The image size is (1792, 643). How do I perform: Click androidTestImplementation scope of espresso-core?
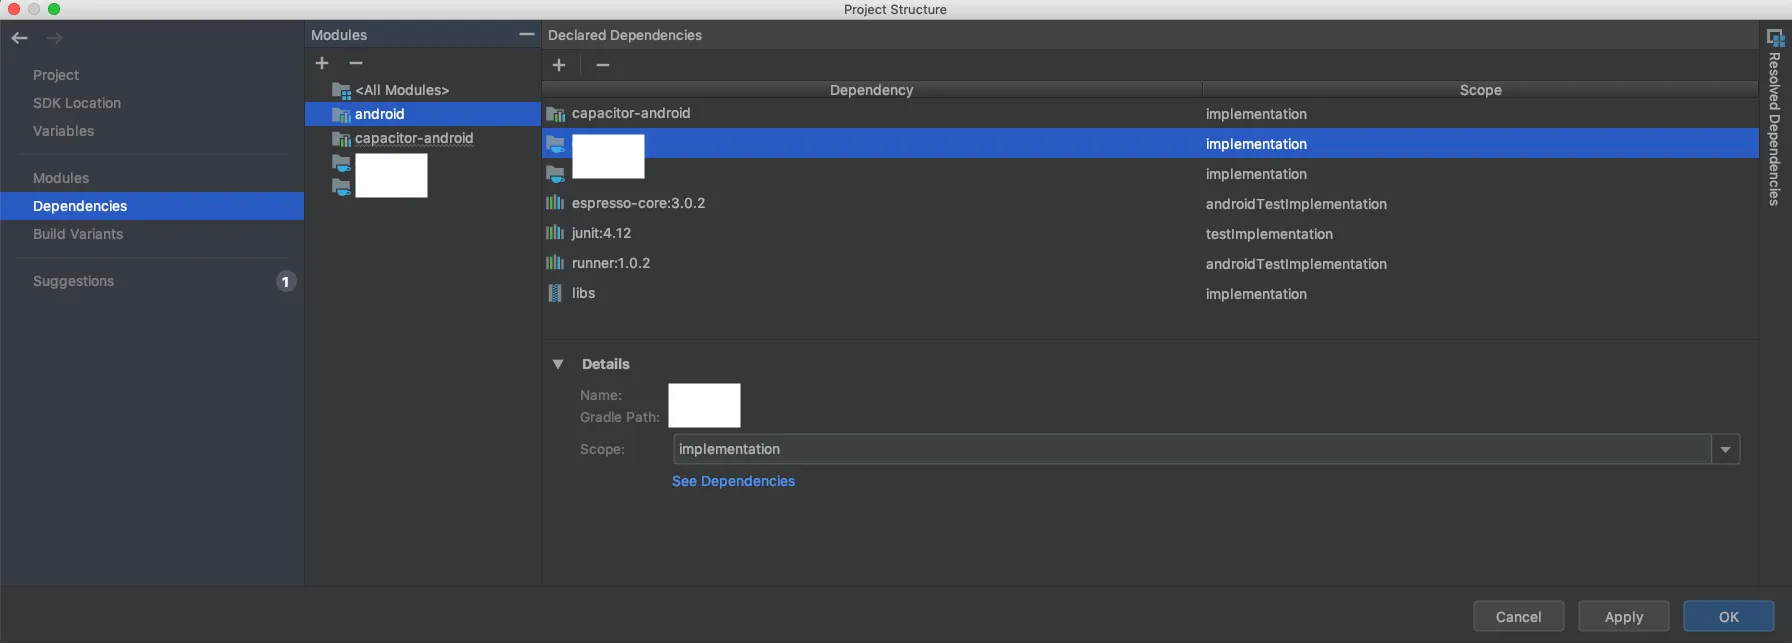pyautogui.click(x=1296, y=204)
